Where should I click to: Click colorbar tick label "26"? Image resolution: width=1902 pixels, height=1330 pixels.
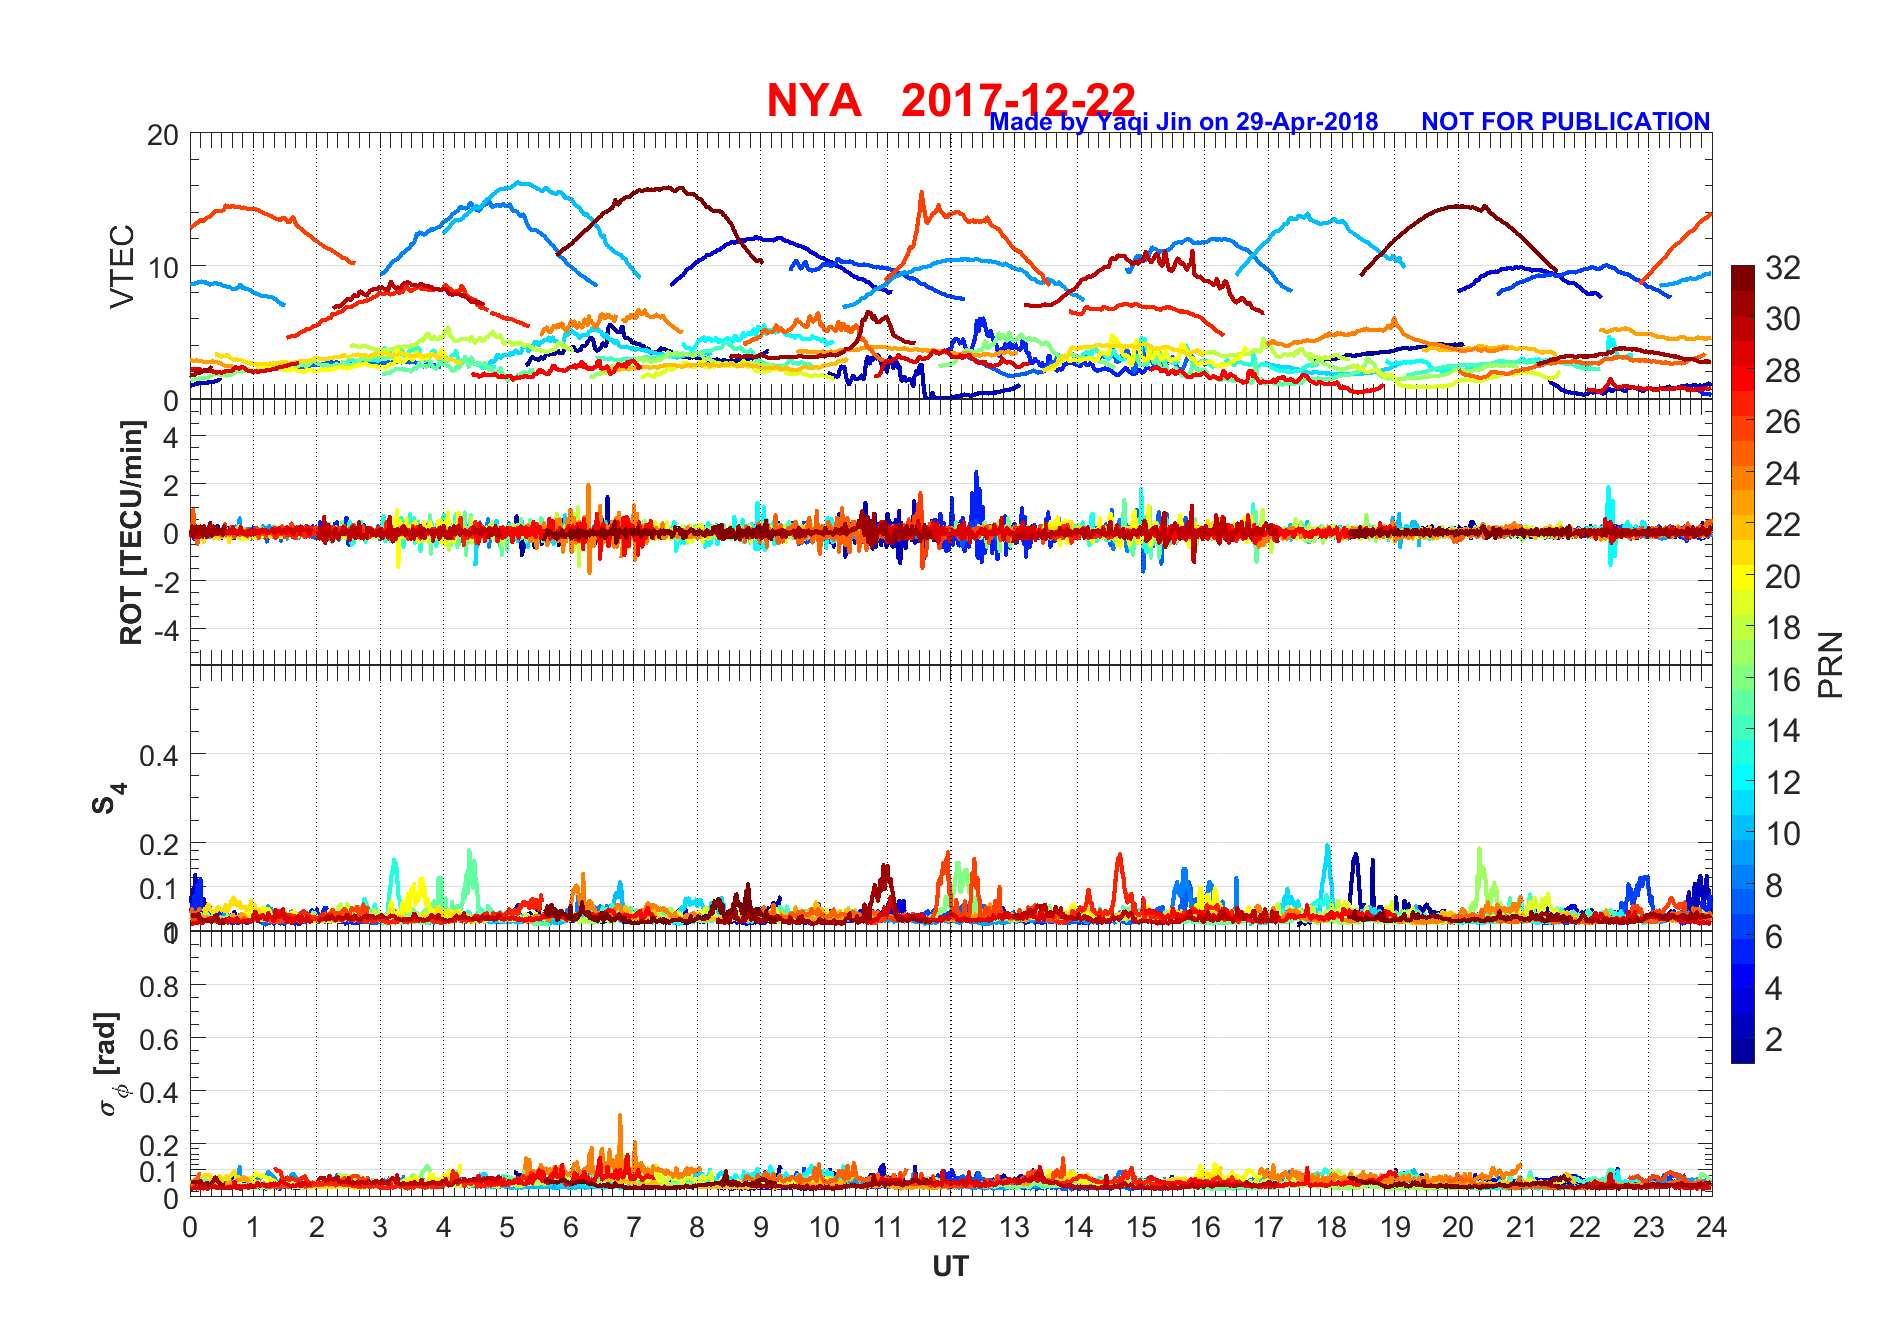point(1783,422)
